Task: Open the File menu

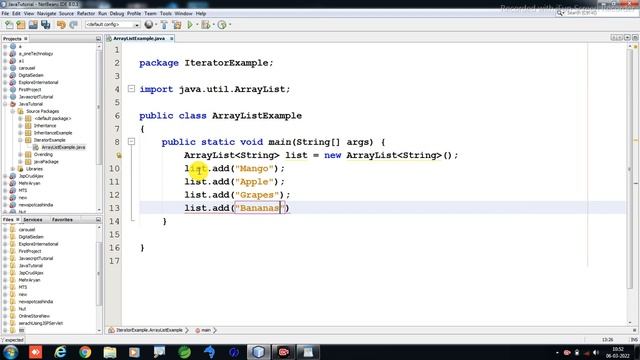Action: click(5, 13)
